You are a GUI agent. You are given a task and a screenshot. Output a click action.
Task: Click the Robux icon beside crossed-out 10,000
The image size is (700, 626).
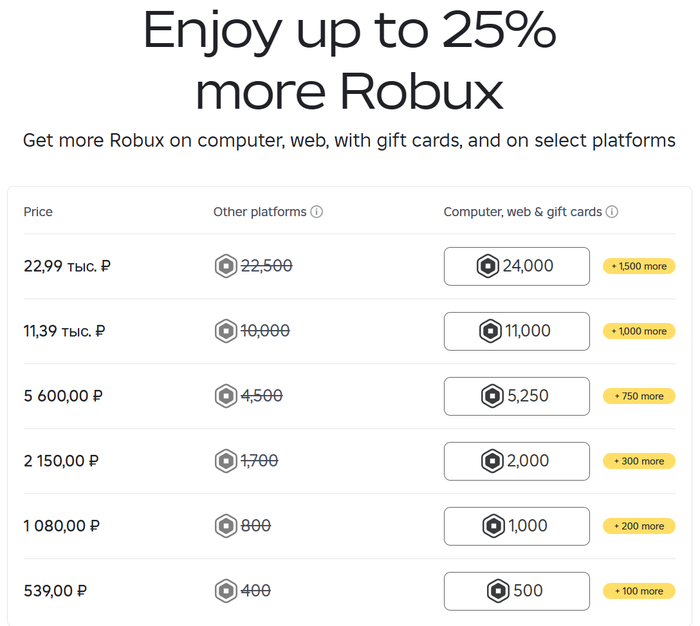coord(226,331)
